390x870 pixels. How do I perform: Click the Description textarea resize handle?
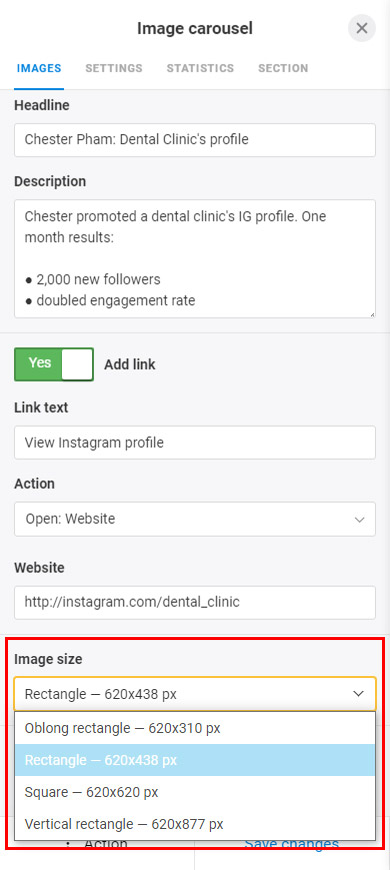[x=372, y=315]
